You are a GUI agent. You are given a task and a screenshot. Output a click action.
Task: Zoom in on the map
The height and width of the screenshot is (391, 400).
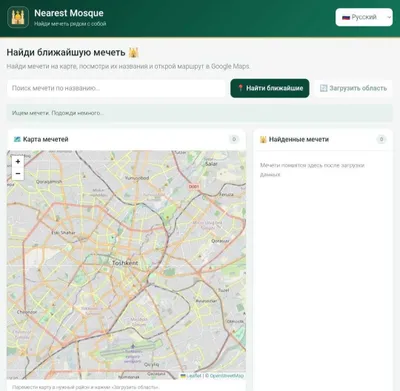pos(18,162)
